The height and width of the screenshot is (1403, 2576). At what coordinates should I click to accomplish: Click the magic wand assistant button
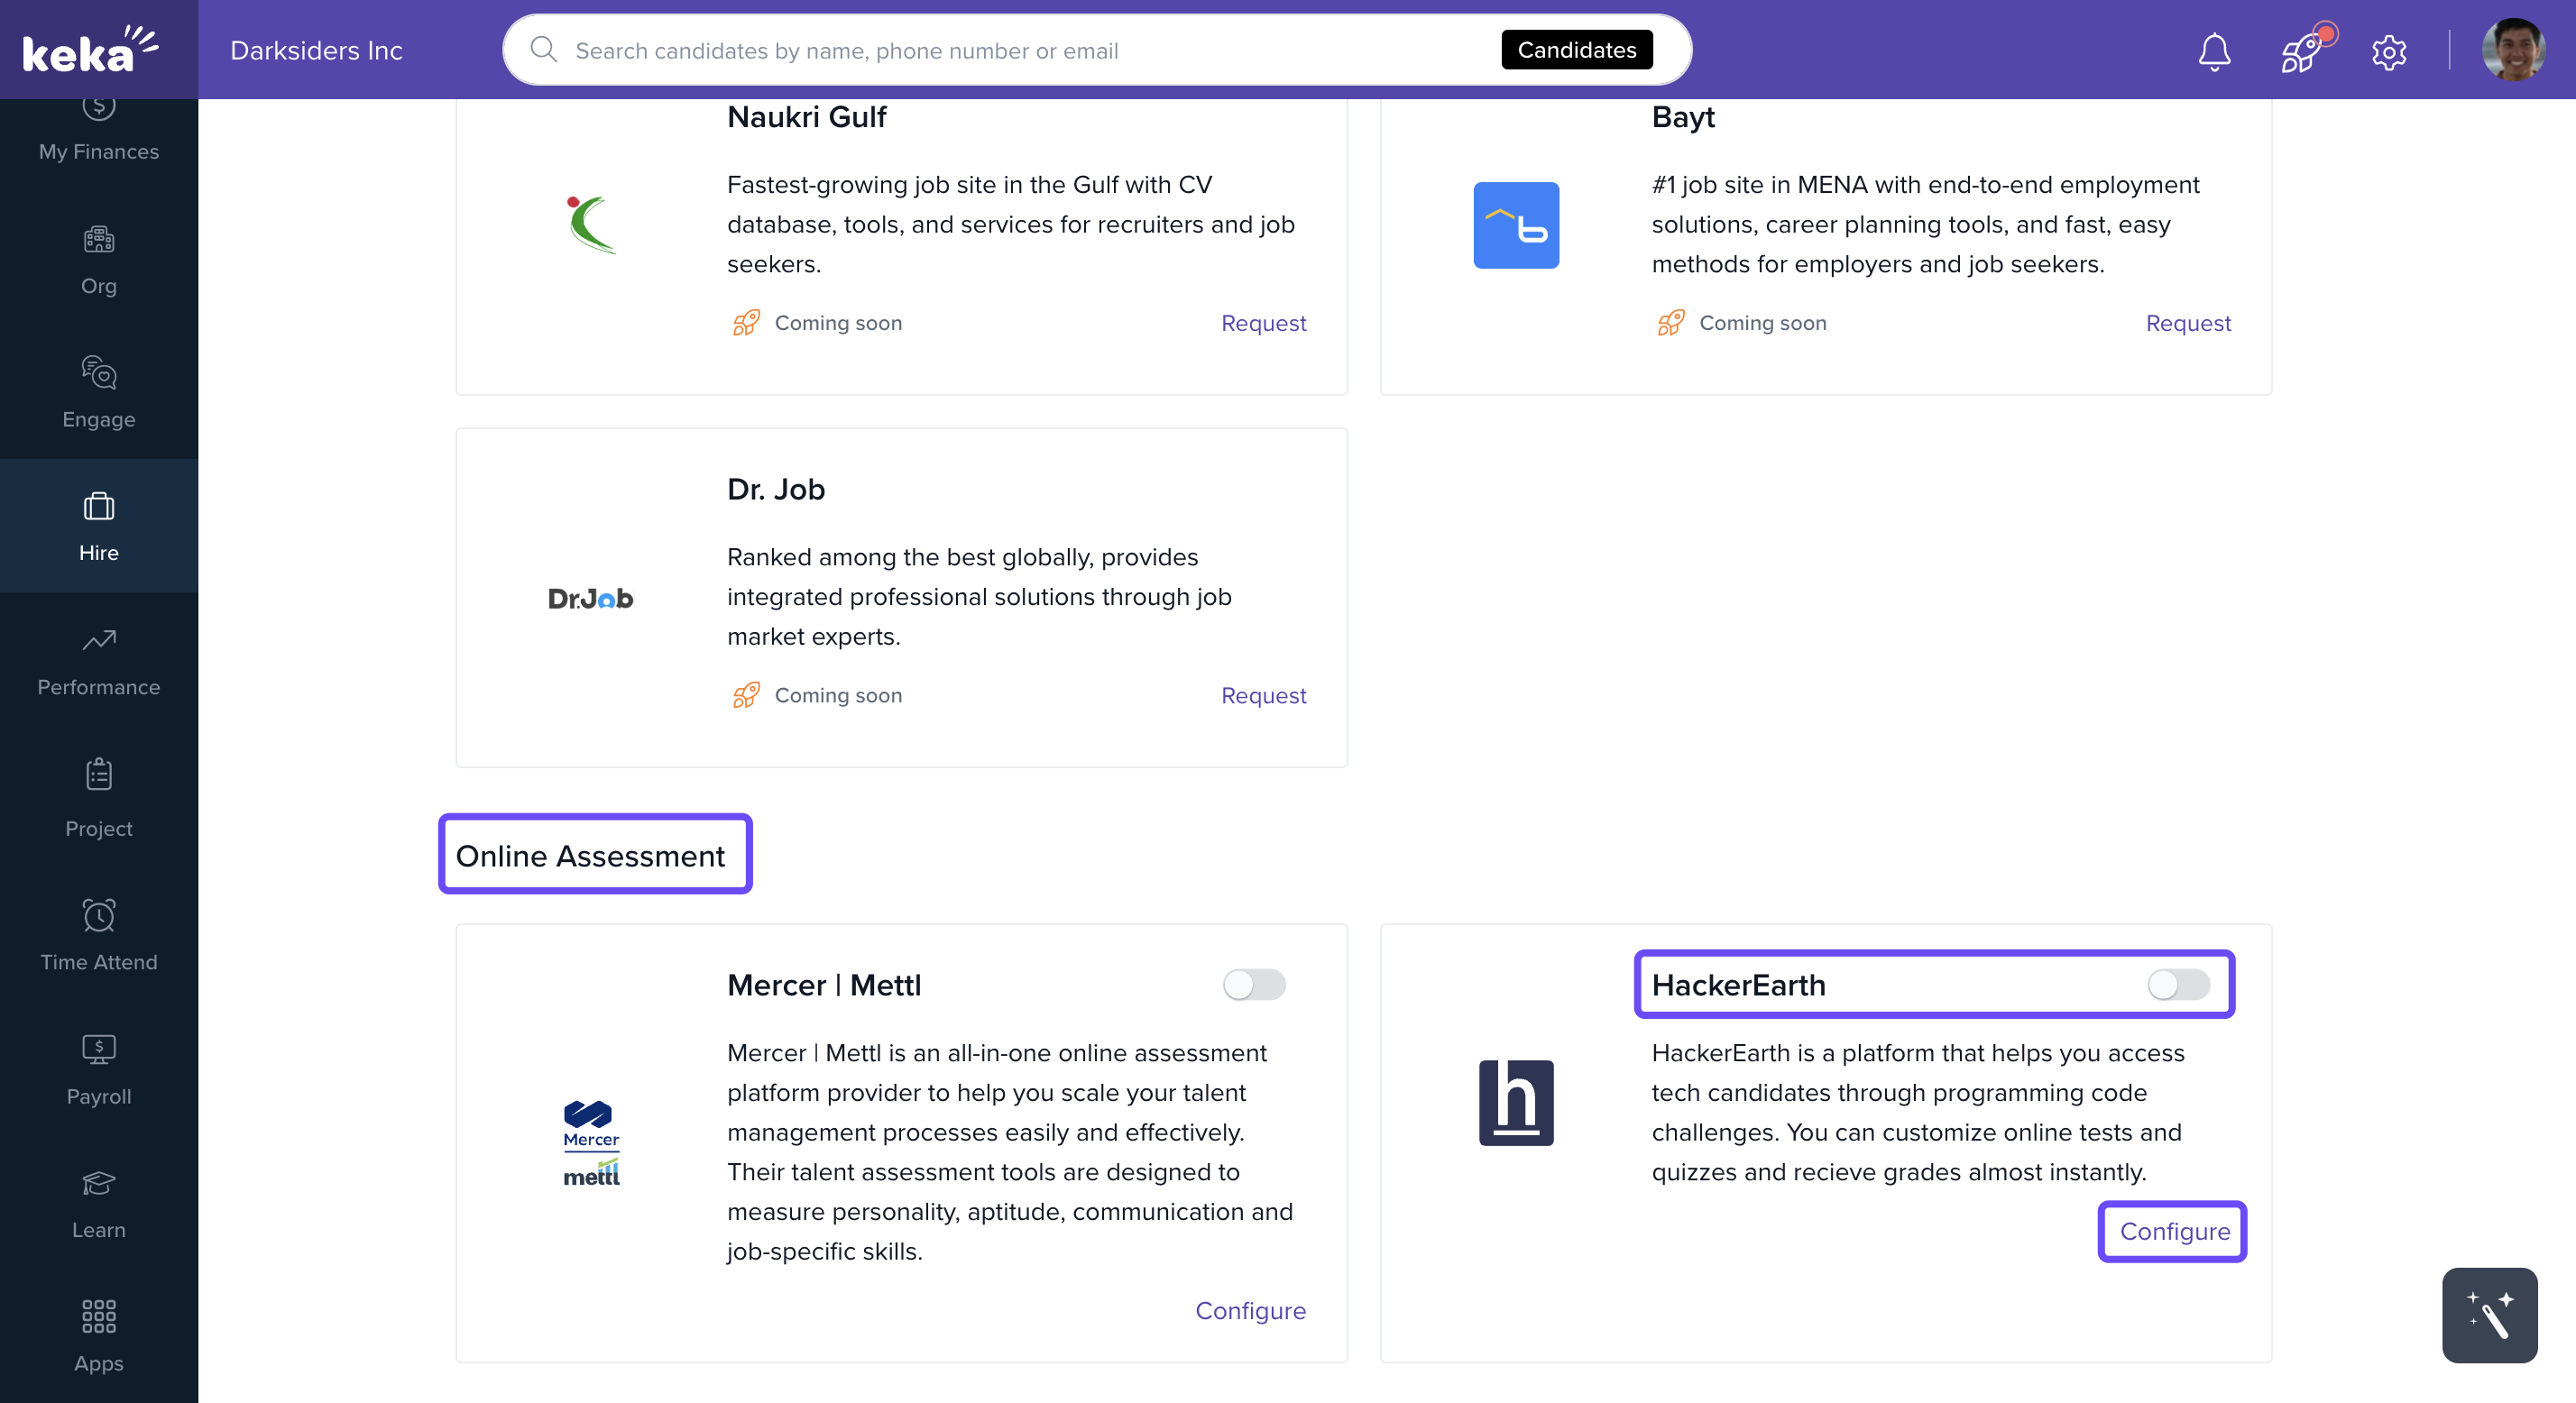pyautogui.click(x=2488, y=1314)
